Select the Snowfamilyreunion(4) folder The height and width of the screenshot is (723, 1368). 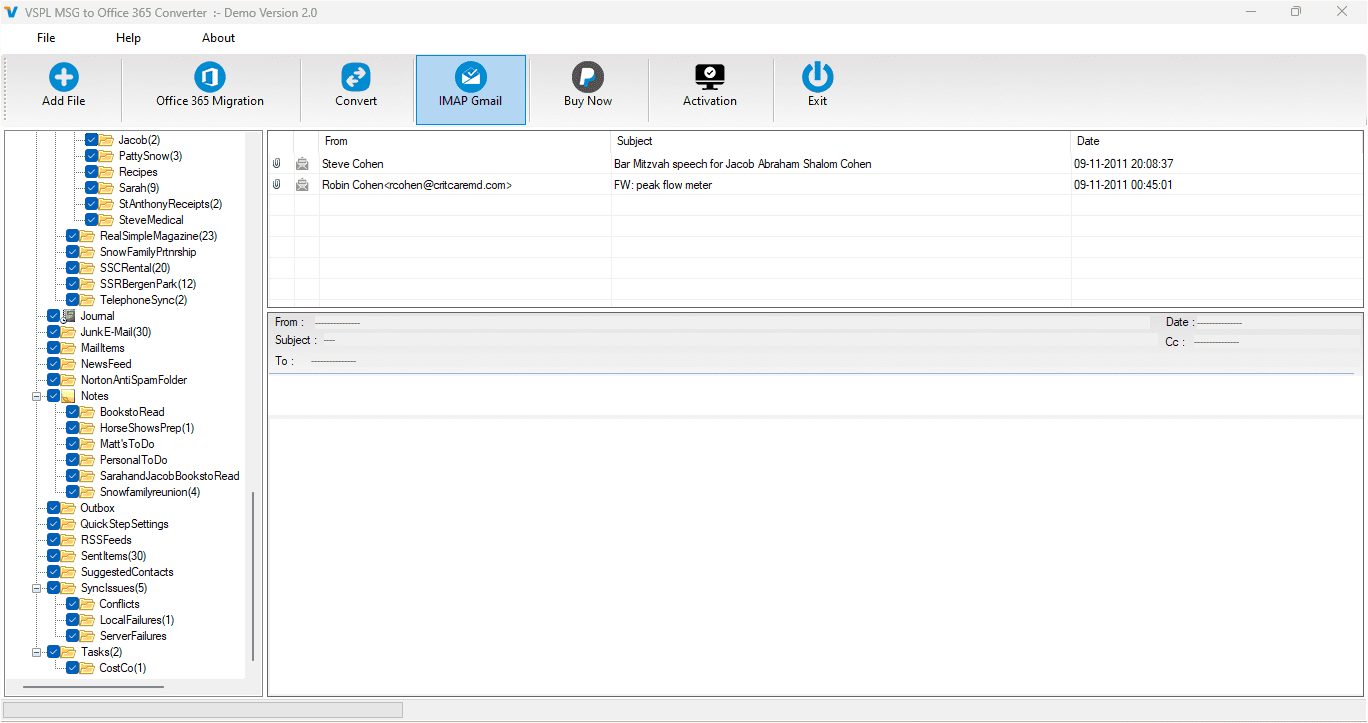click(150, 492)
